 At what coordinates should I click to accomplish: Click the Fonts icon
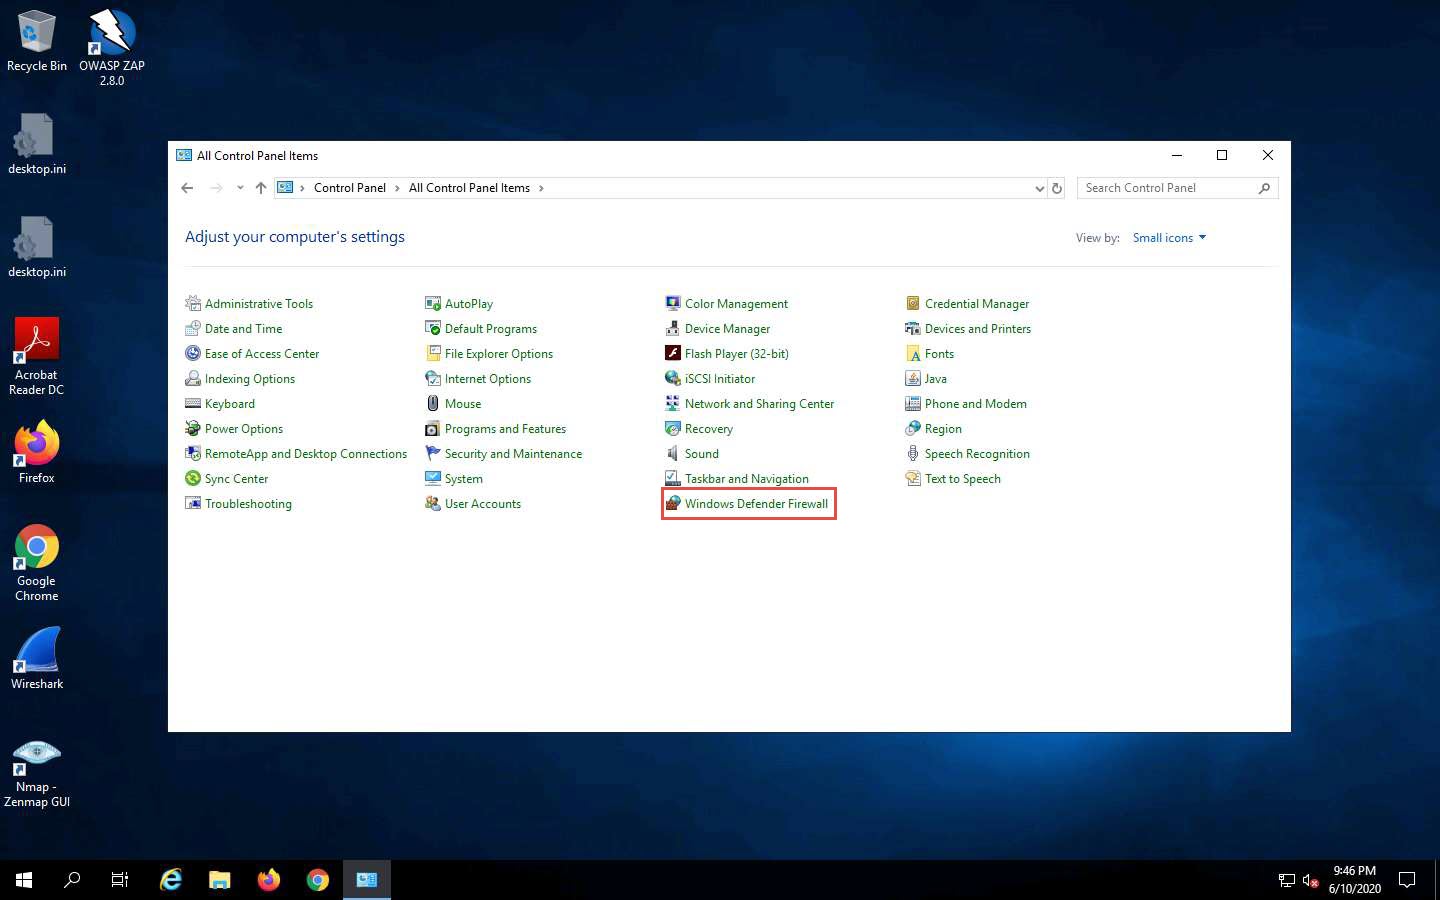pyautogui.click(x=913, y=353)
